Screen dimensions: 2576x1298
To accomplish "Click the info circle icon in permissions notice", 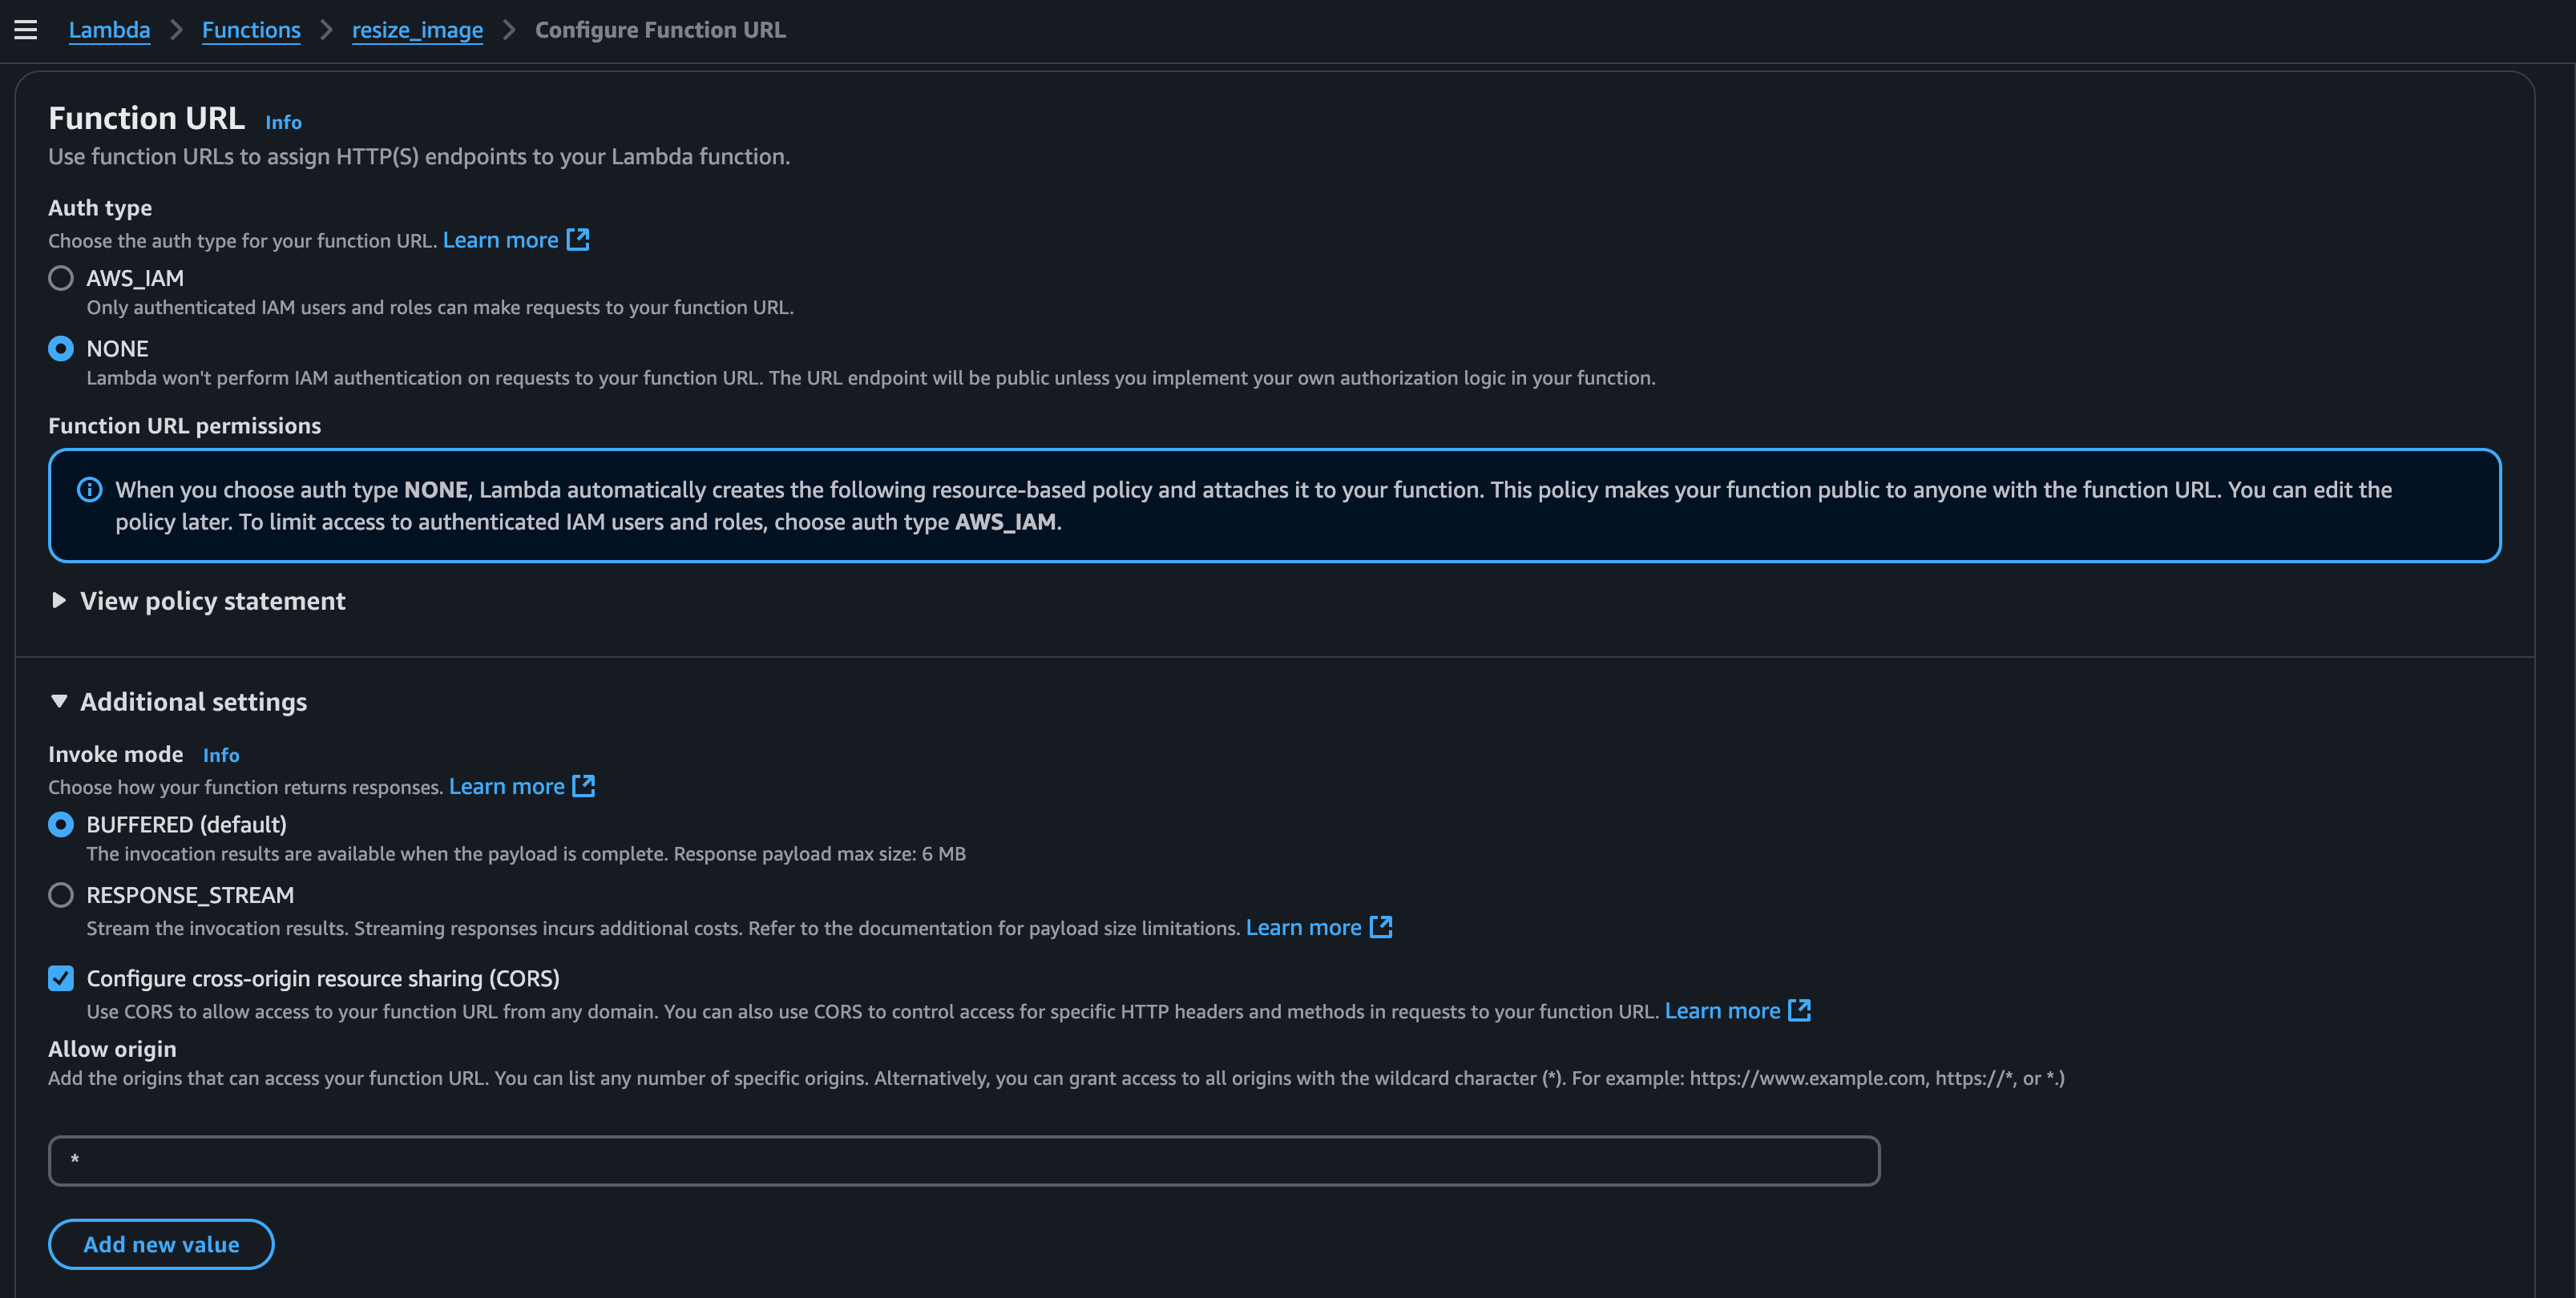I will (x=90, y=490).
